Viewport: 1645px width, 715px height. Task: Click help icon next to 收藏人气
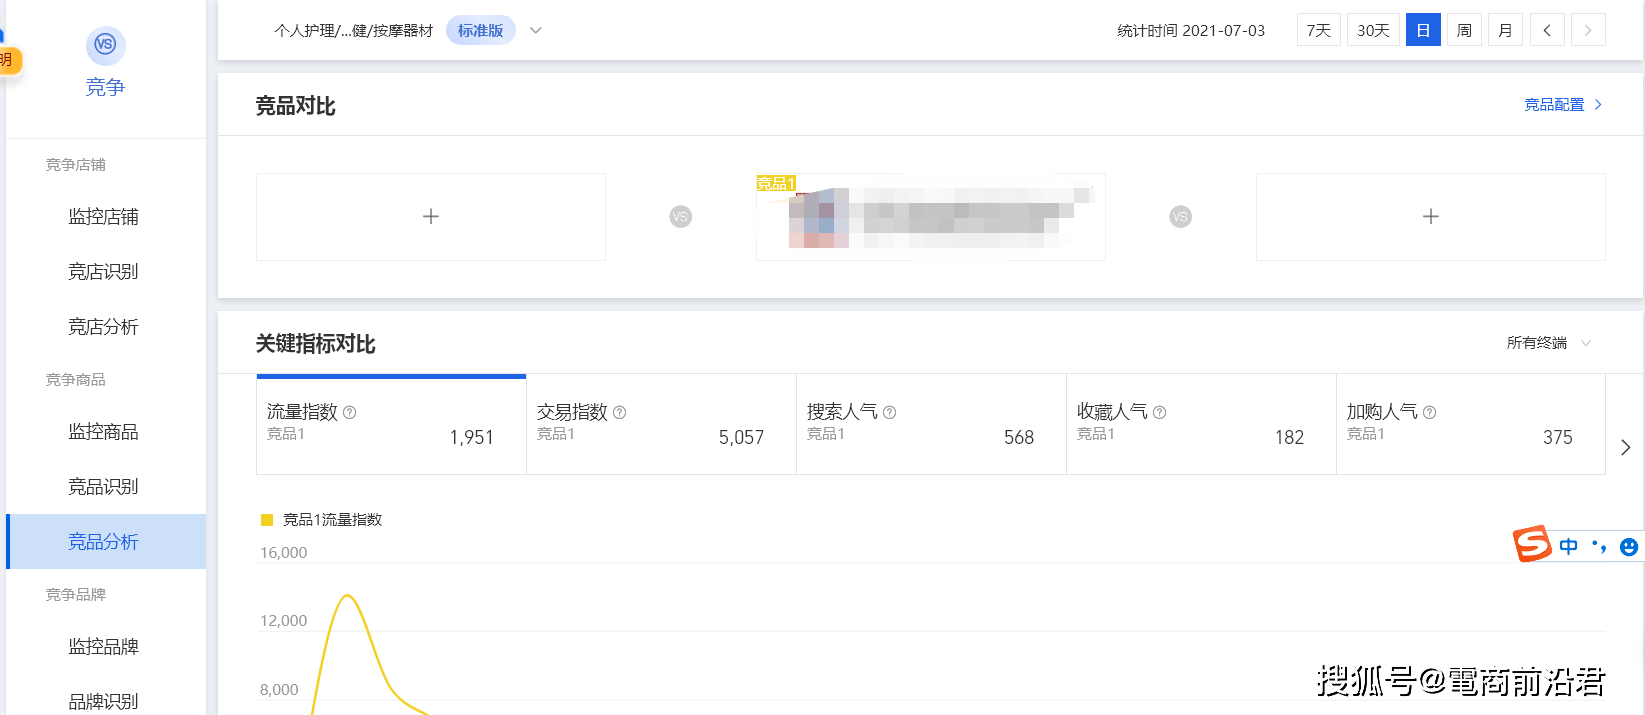[1160, 412]
